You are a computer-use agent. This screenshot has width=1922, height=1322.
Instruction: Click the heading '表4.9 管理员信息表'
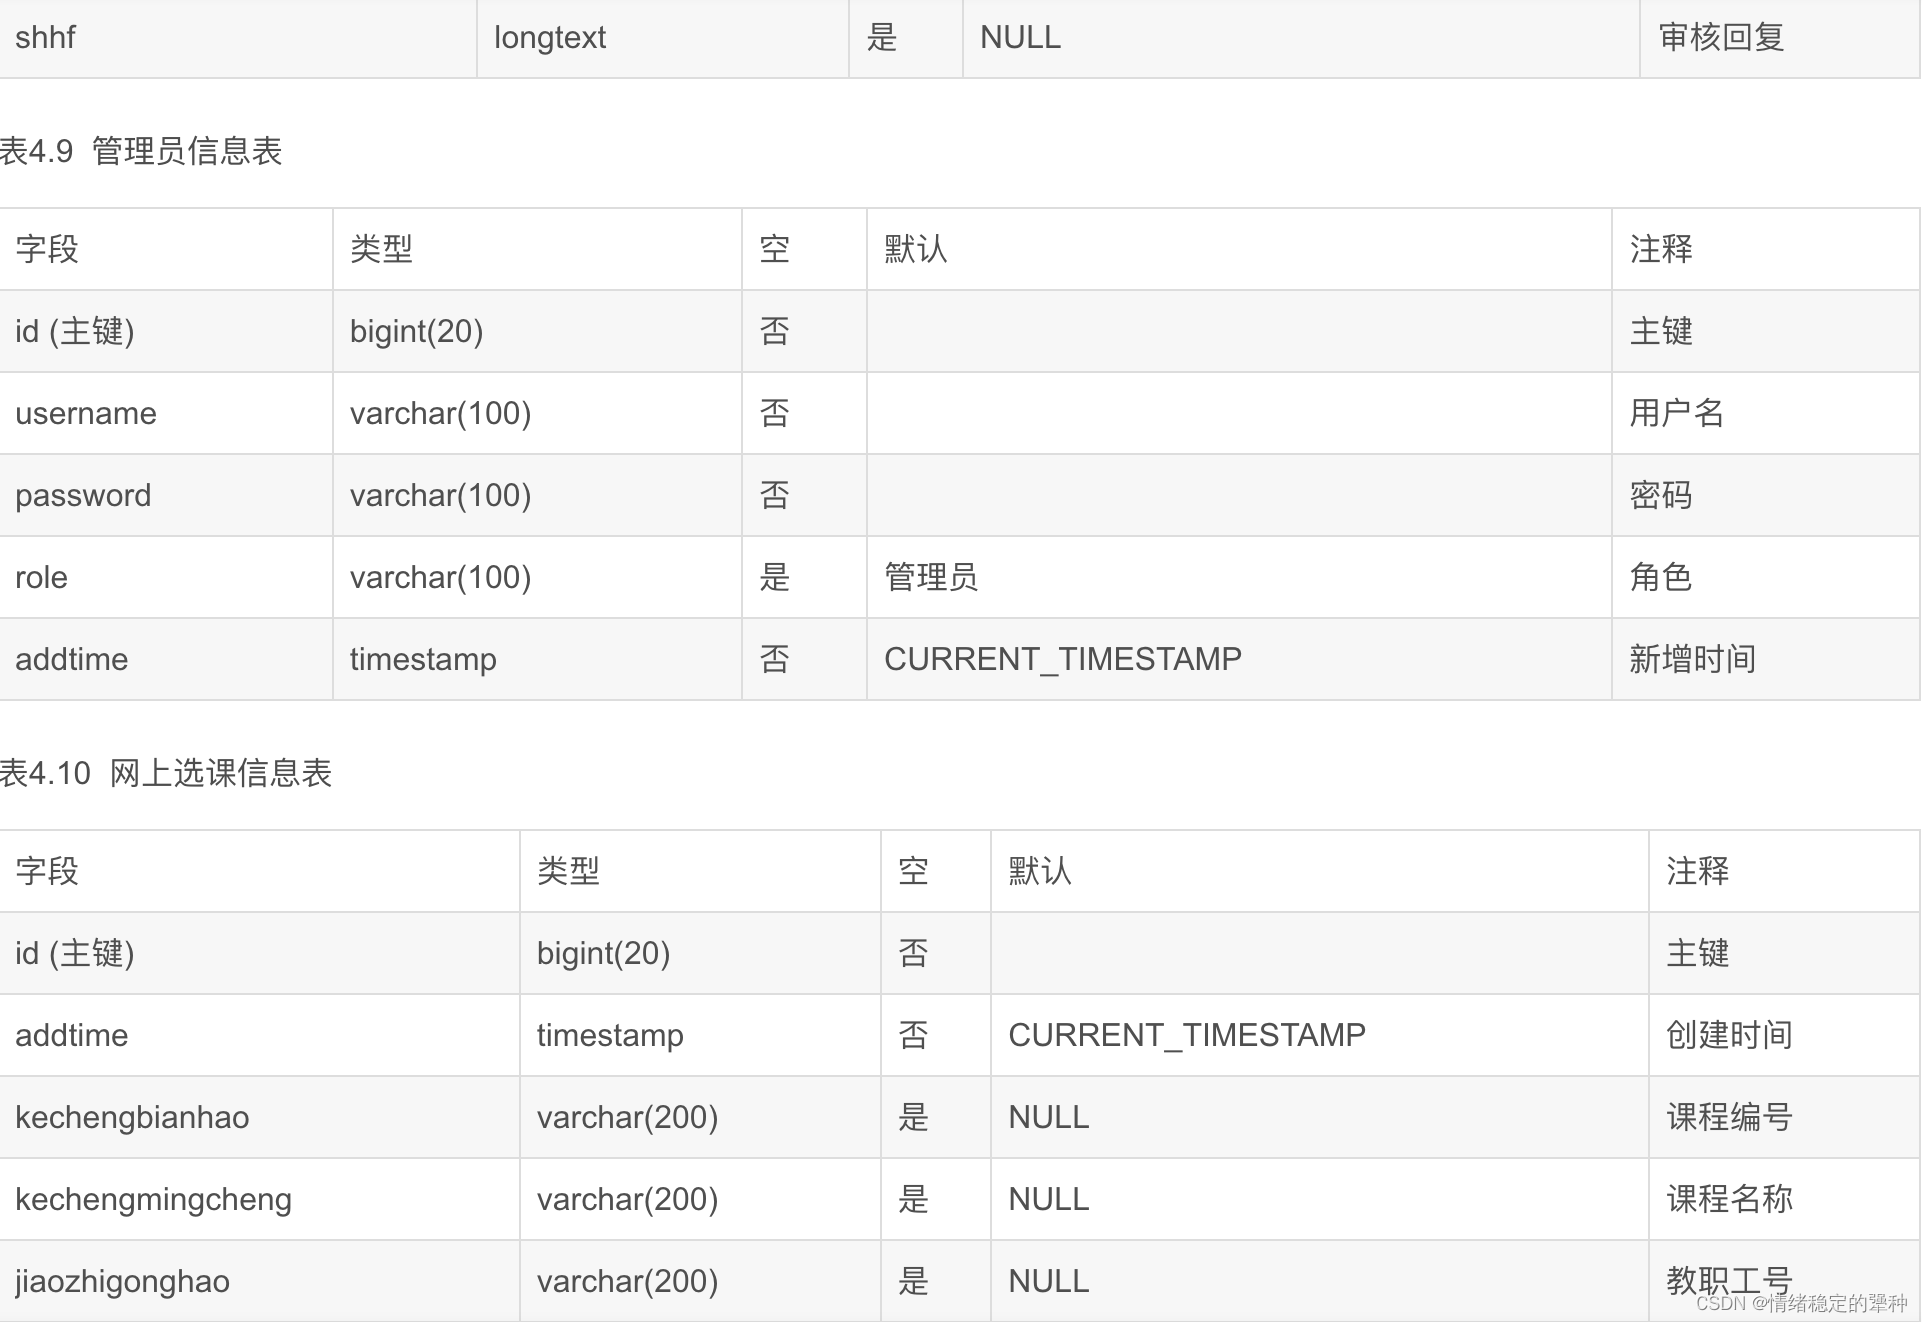point(141,151)
